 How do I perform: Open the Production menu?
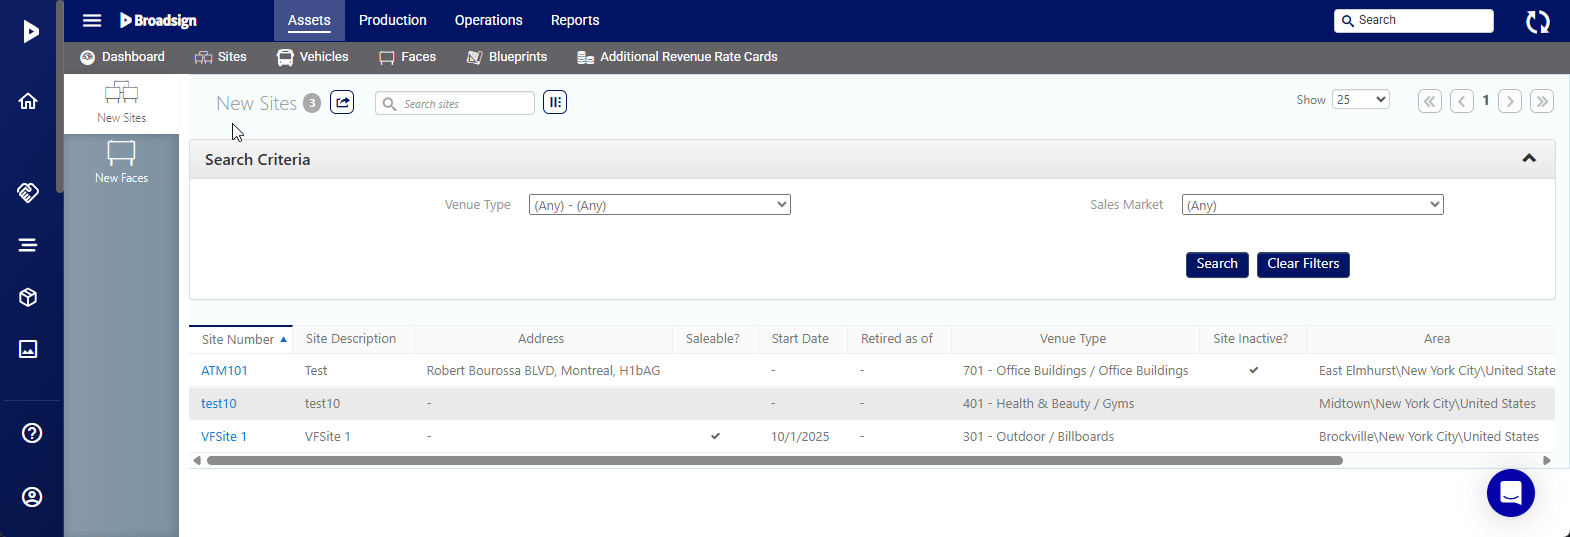click(392, 21)
